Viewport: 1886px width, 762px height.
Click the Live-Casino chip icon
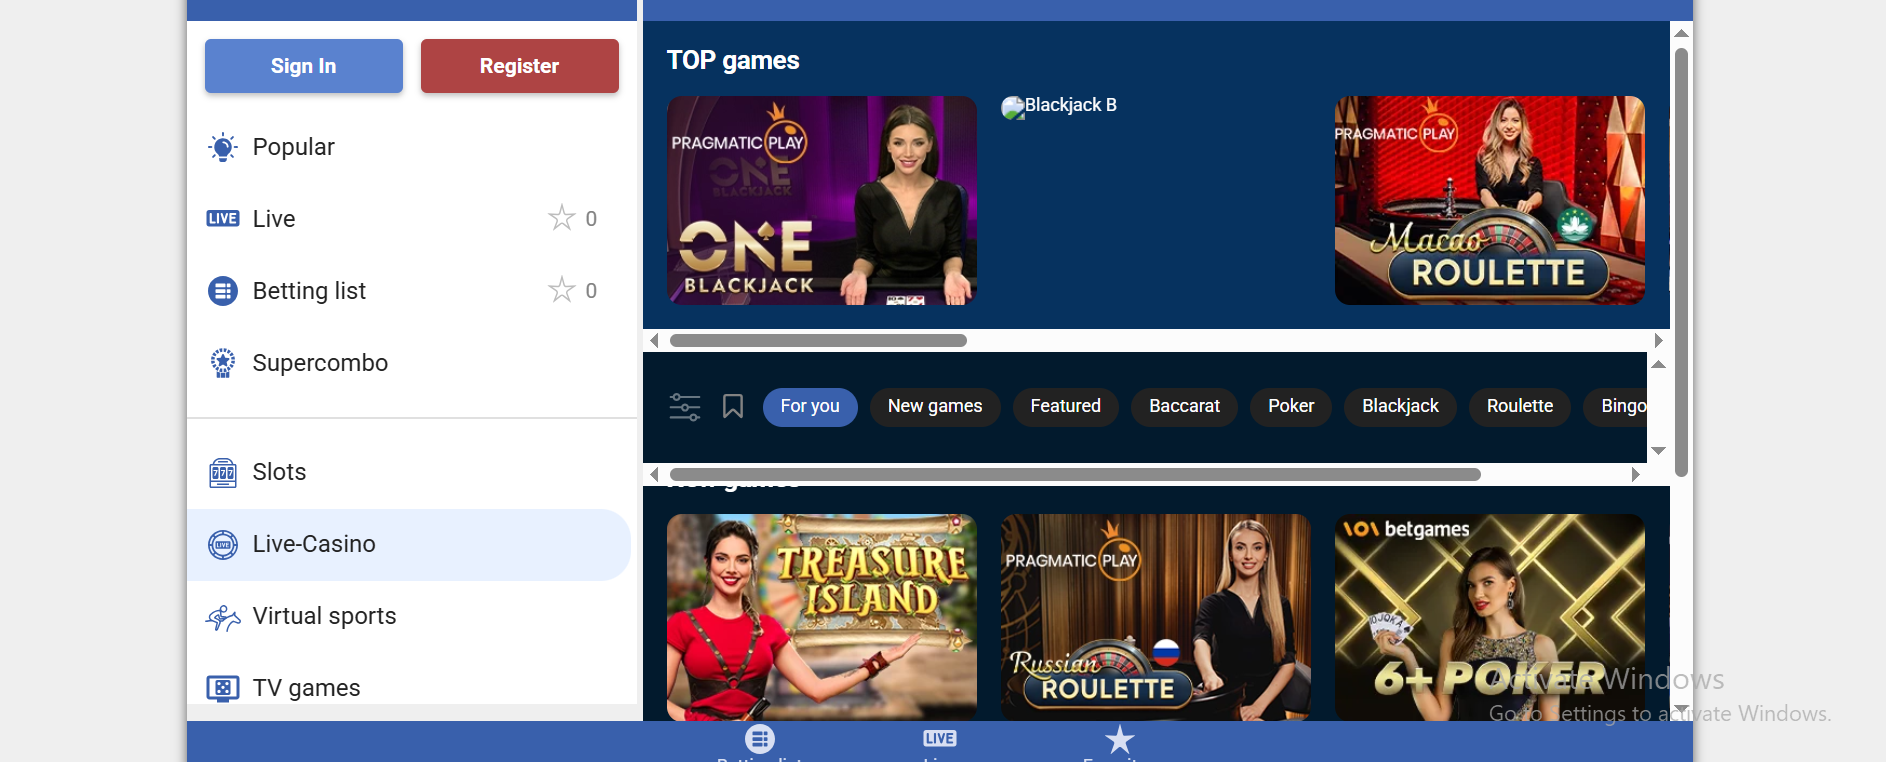pyautogui.click(x=223, y=544)
